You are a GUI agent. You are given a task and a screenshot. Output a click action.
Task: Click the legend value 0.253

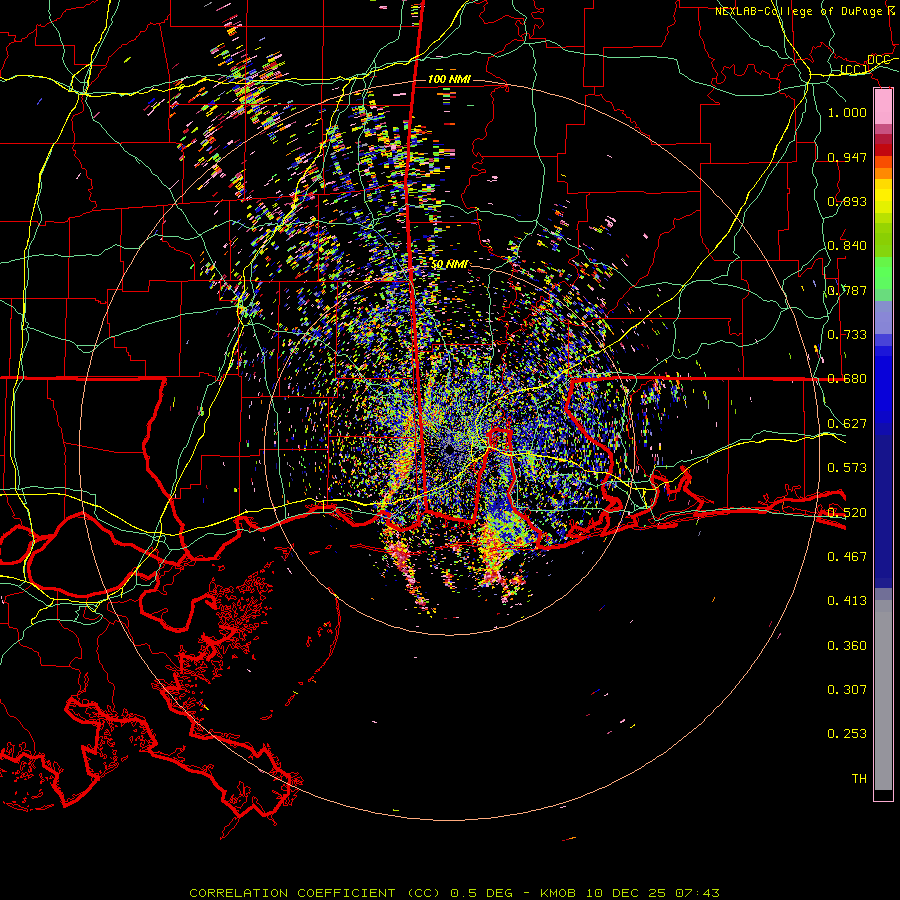[x=847, y=734]
